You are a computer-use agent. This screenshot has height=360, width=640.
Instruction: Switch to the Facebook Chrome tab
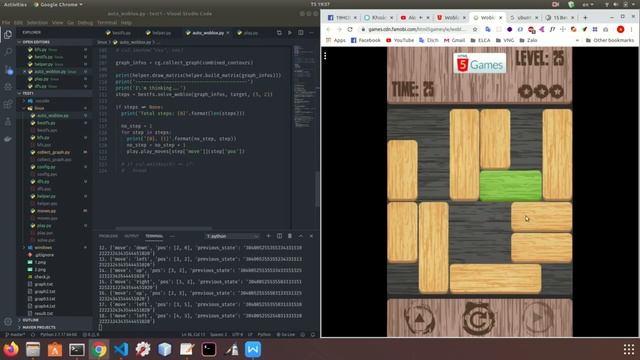click(x=342, y=18)
